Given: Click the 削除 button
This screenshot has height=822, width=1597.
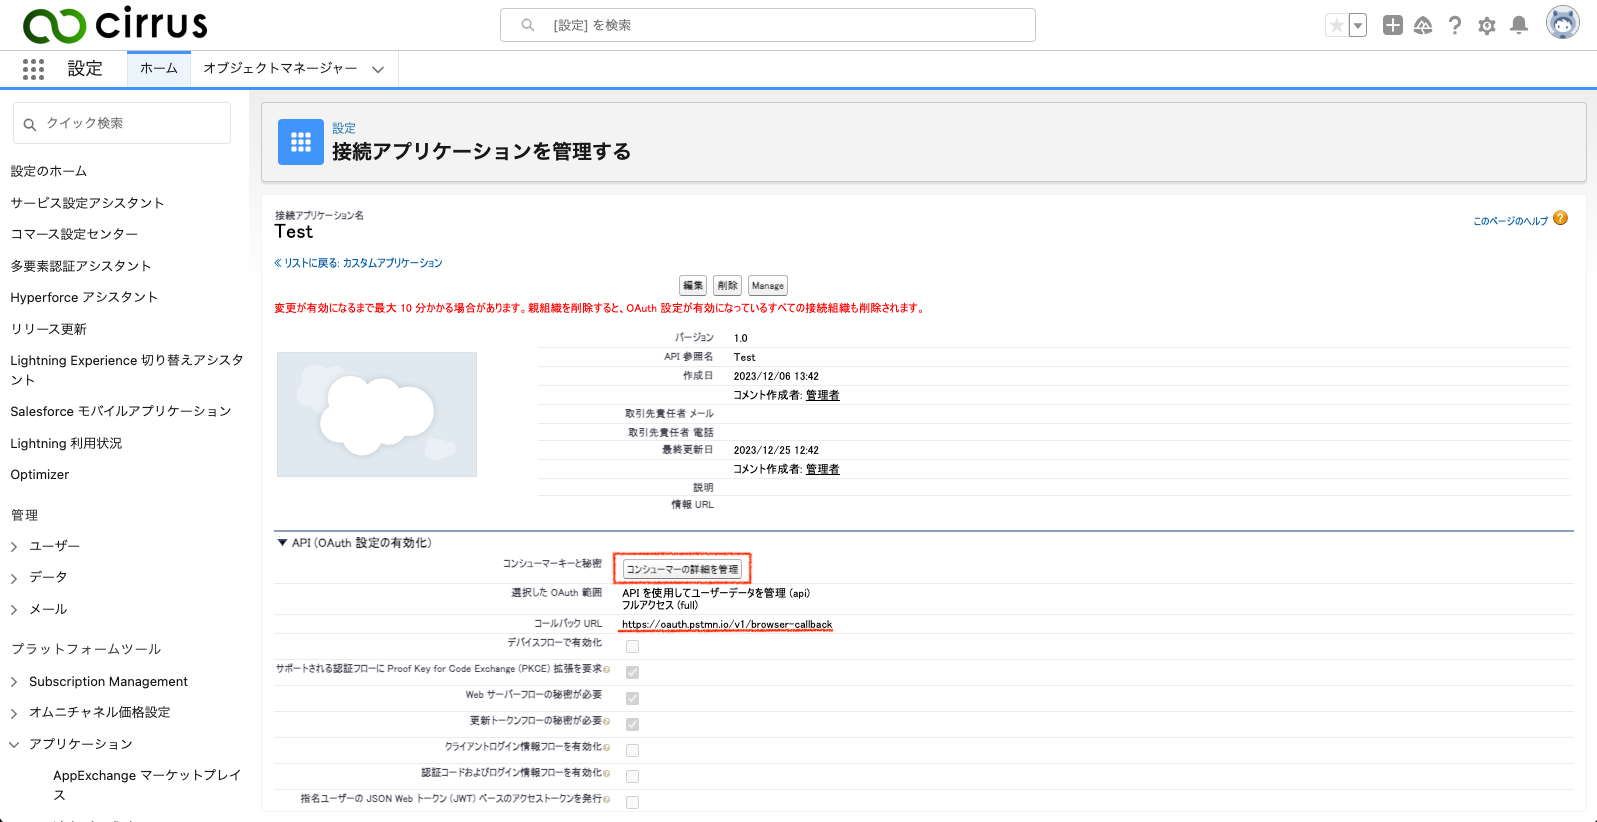Looking at the screenshot, I should pos(728,285).
